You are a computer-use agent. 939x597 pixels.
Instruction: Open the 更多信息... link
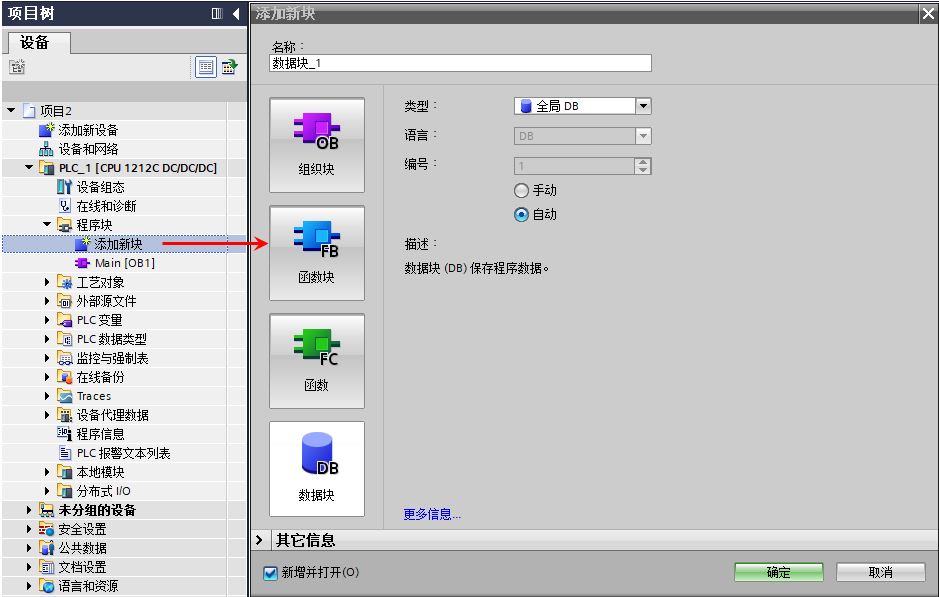[432, 514]
